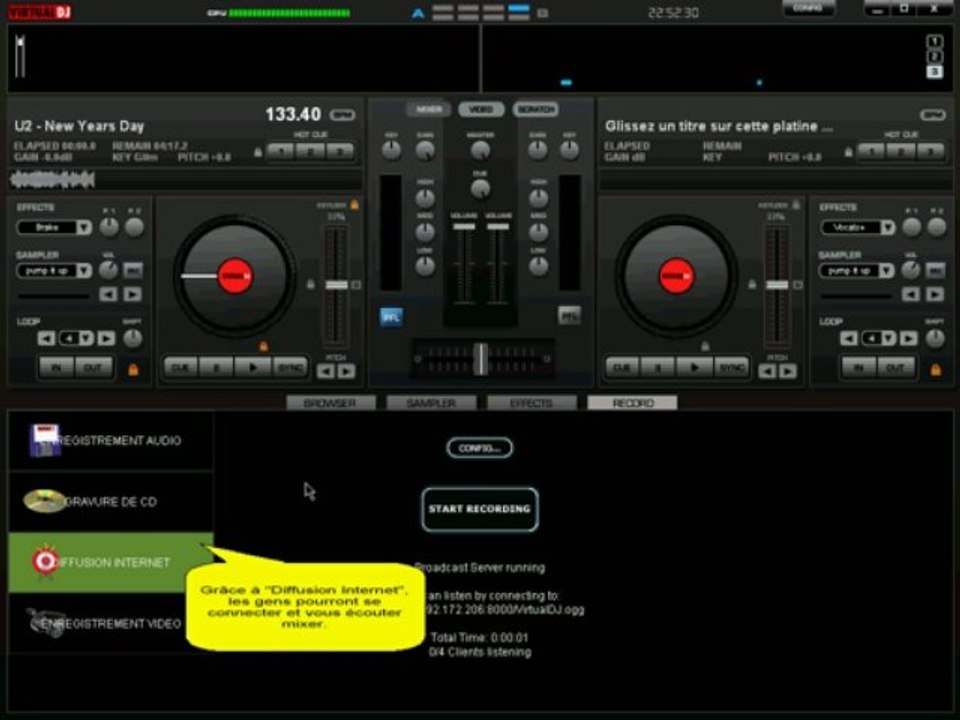This screenshot has width=960, height=720.
Task: Toggle the right deck loop lock icon
Action: coord(935,370)
